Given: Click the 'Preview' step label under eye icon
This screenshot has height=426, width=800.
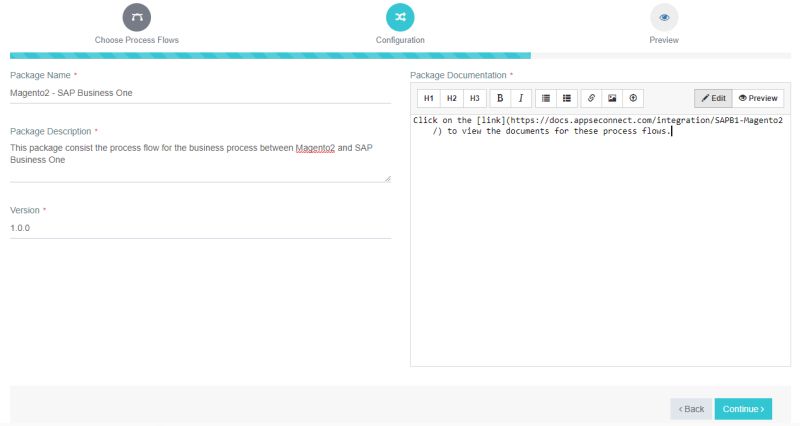Looking at the screenshot, I should [x=664, y=40].
